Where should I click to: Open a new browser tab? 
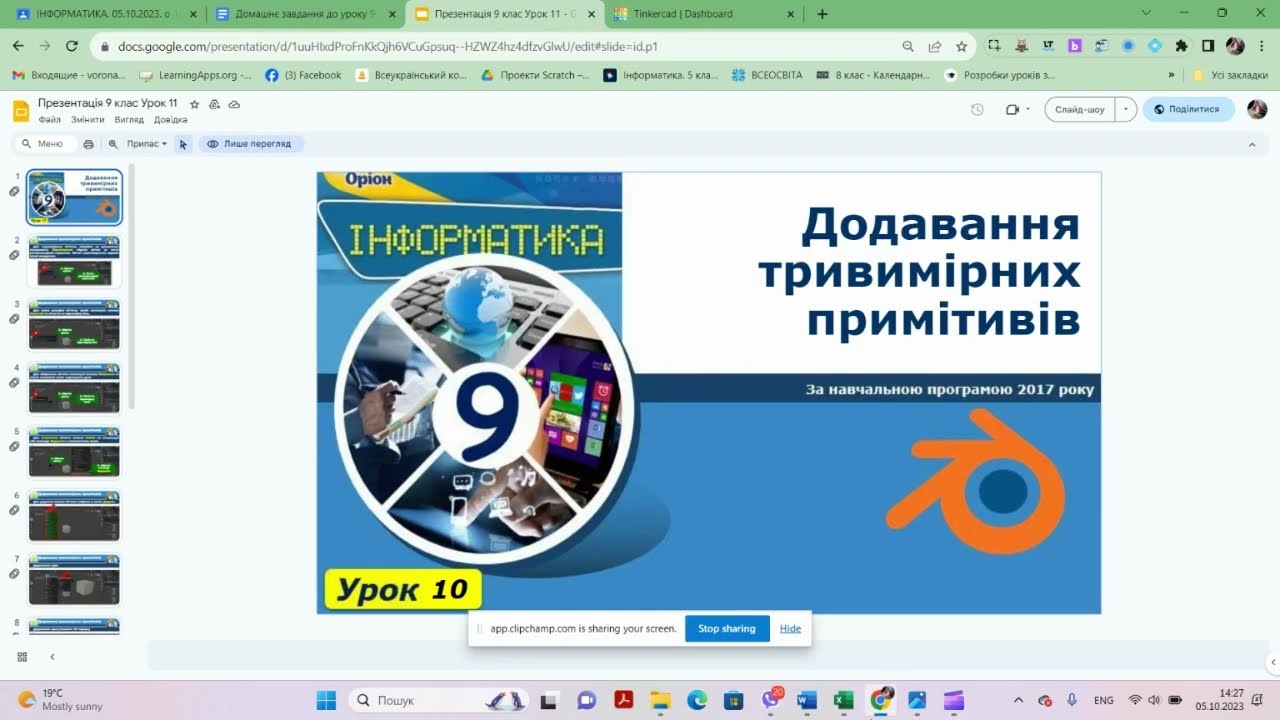822,14
